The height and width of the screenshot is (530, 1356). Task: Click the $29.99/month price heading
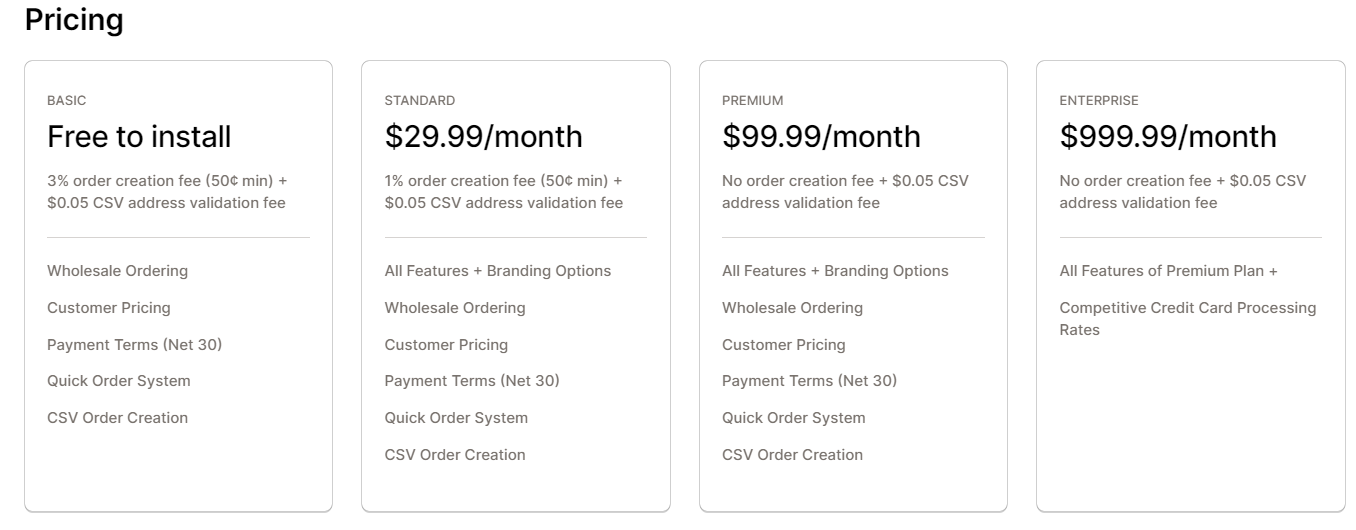tap(484, 136)
